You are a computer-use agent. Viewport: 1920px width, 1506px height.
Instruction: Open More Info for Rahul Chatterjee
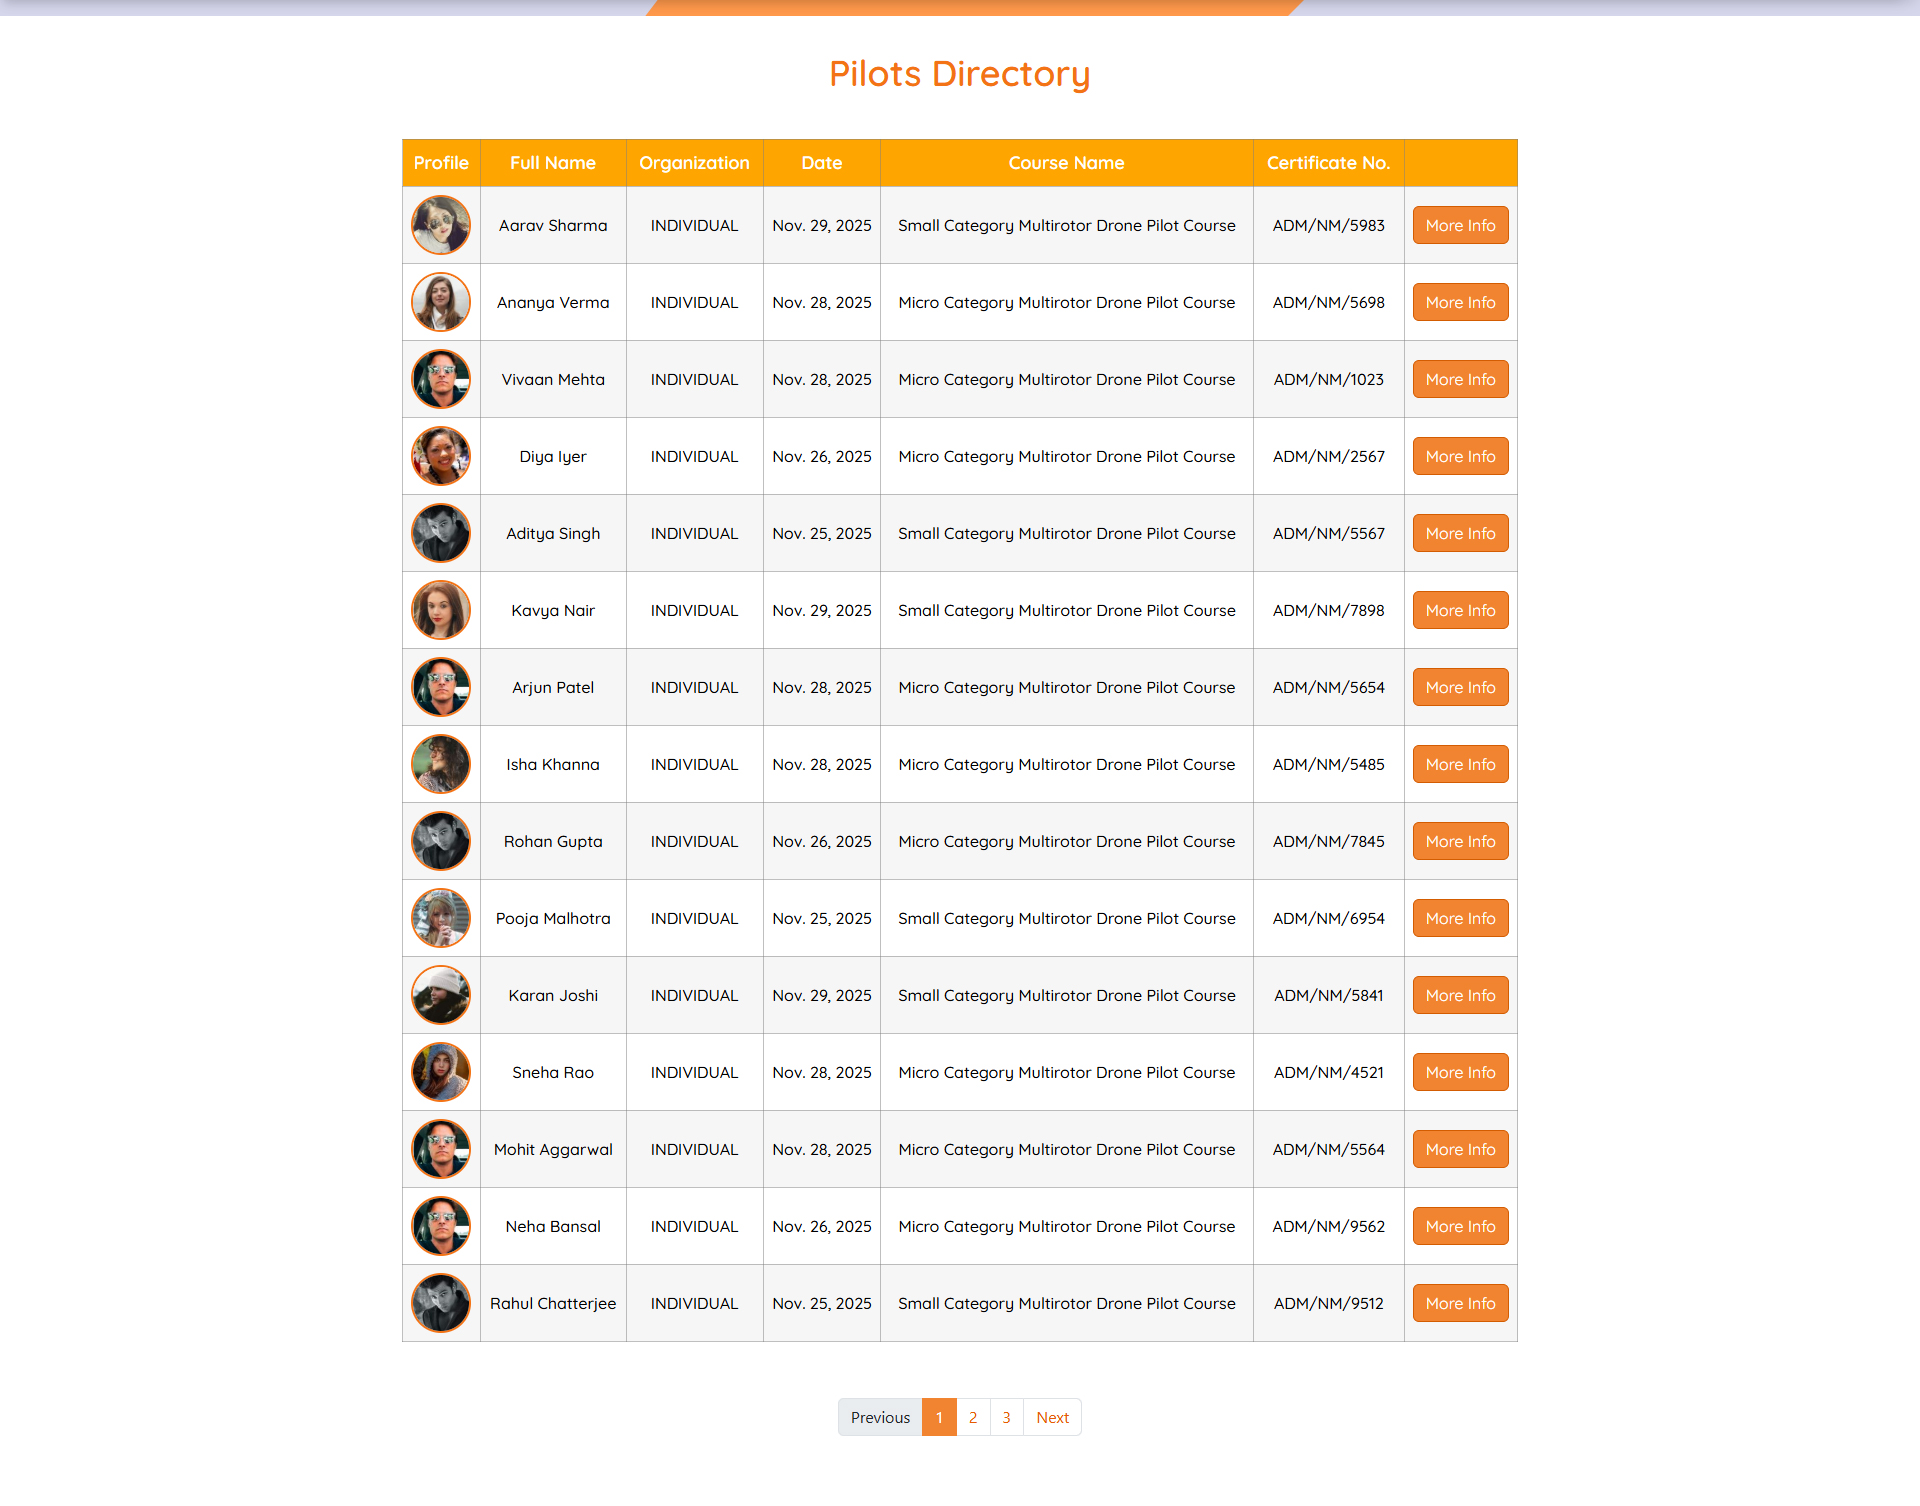point(1460,1303)
